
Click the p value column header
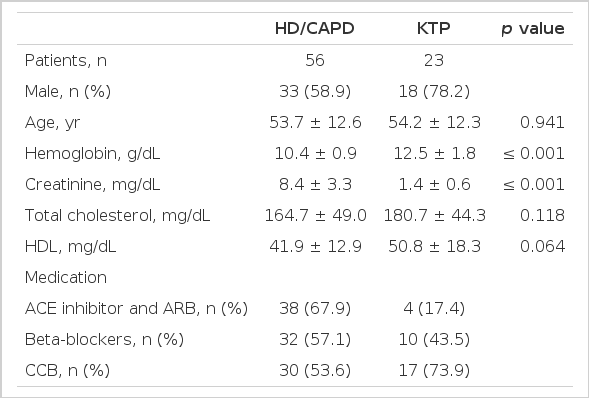[x=533, y=29]
